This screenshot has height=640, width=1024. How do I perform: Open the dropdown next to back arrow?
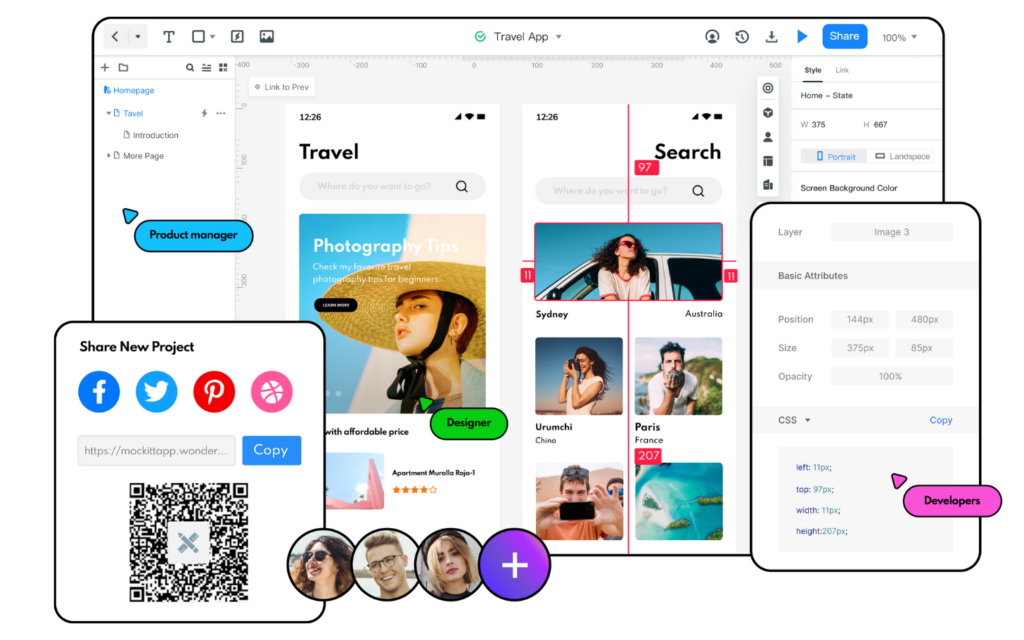pyautogui.click(x=138, y=37)
